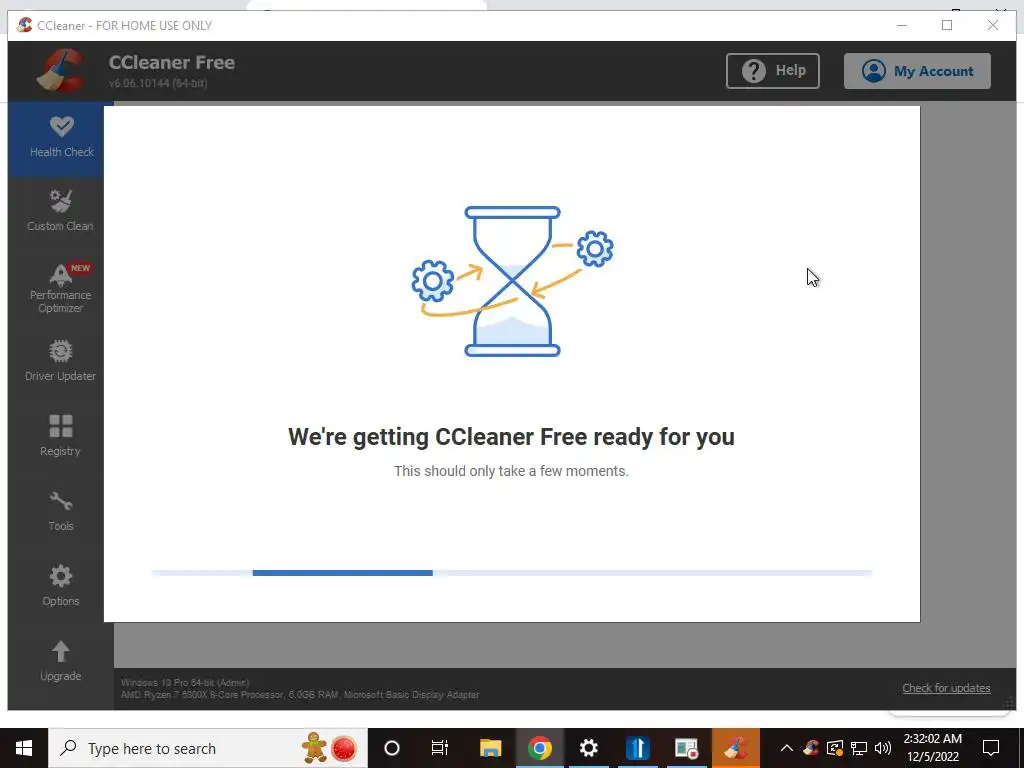1024x768 pixels.
Task: Open My Account
Action: (x=917, y=71)
